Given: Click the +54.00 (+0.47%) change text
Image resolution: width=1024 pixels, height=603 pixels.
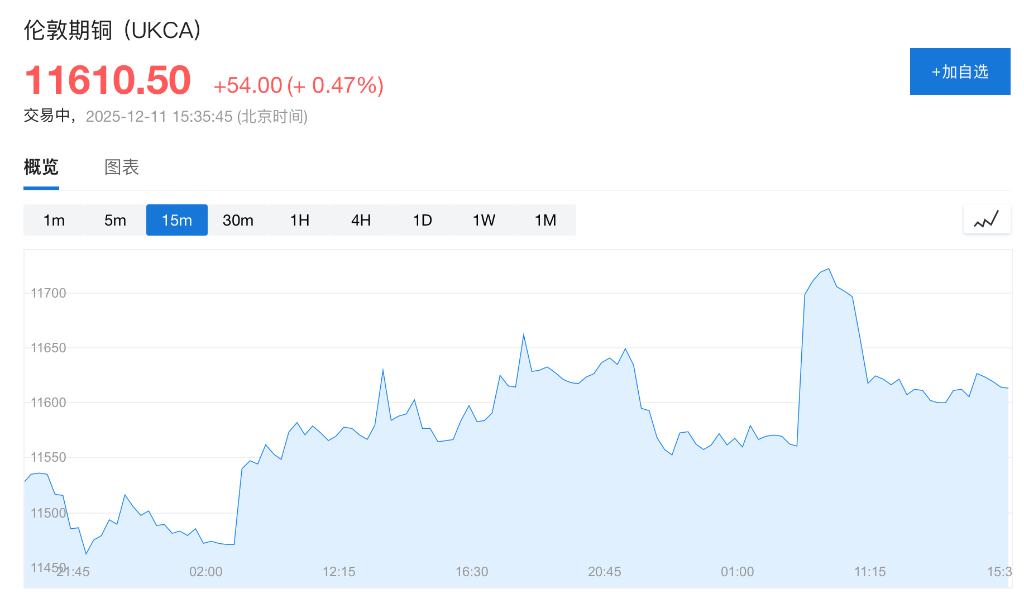Looking at the screenshot, I should click(x=298, y=86).
